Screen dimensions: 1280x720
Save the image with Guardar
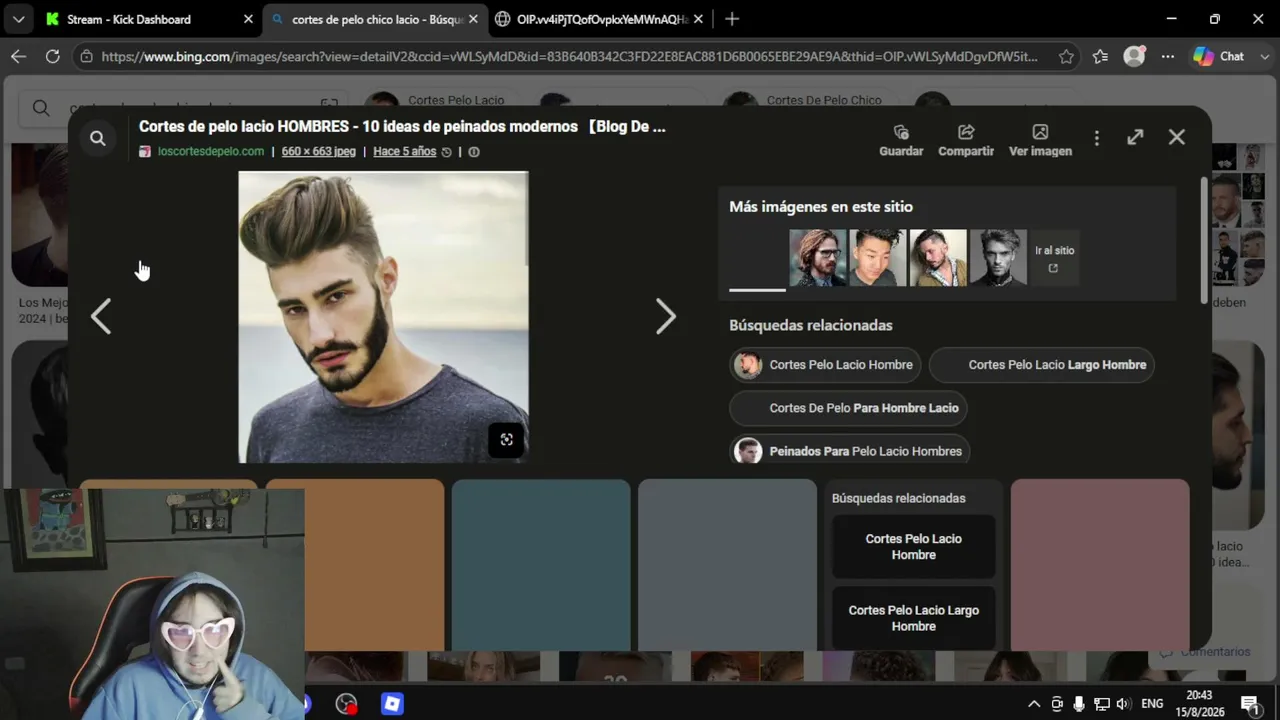[901, 141]
